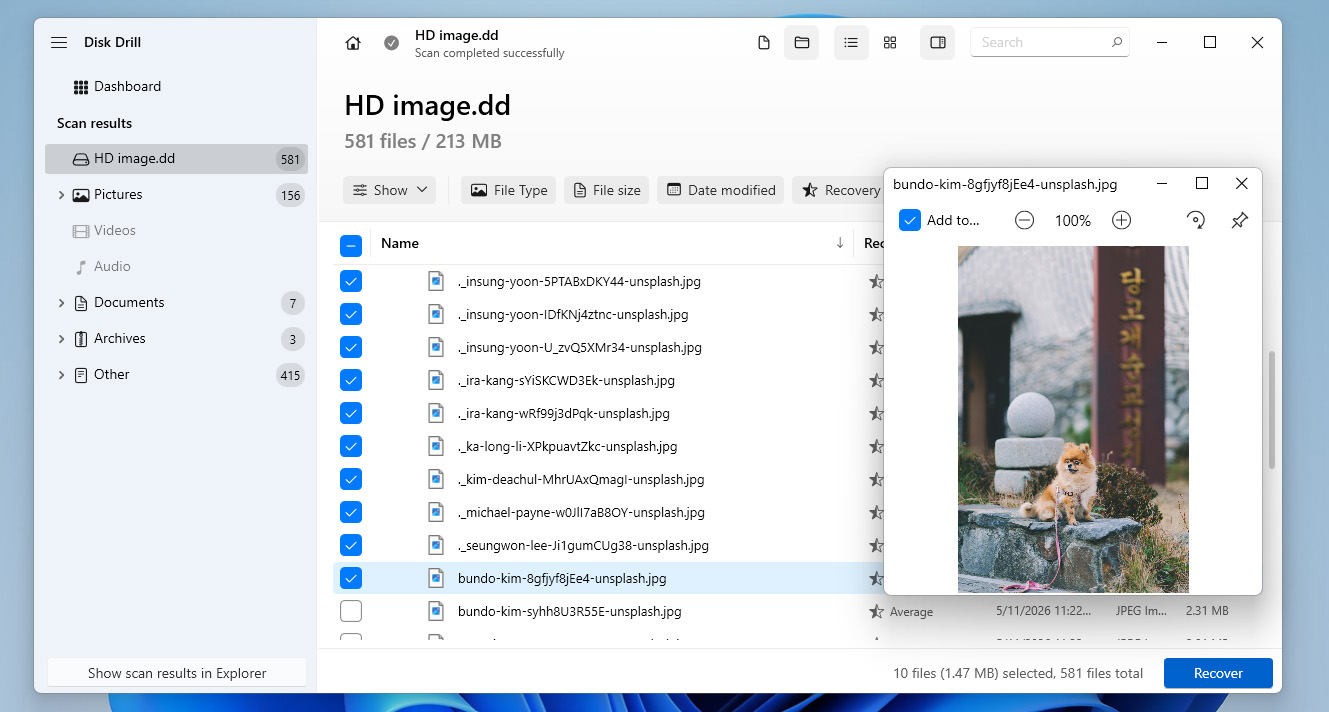
Task: Open the Disk Drill hamburger menu
Action: coord(59,43)
